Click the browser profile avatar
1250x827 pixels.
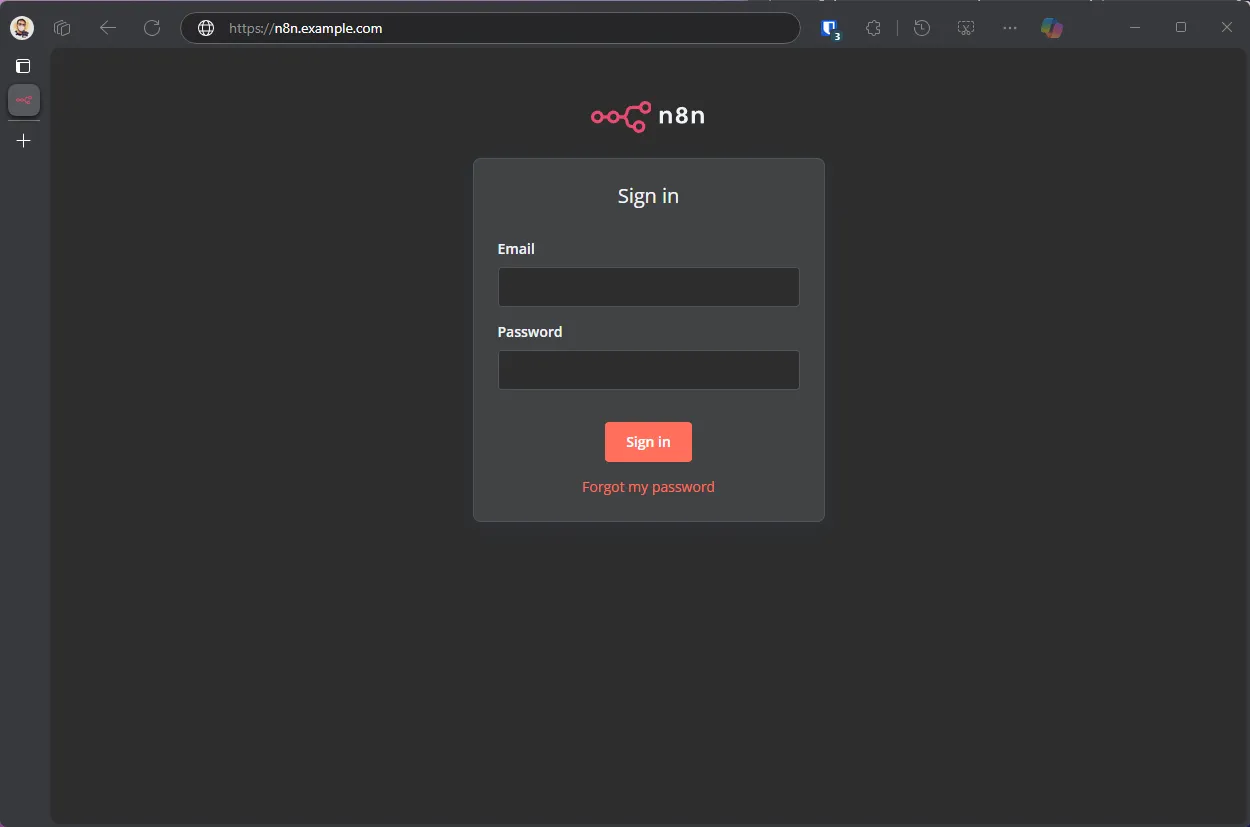coord(22,28)
